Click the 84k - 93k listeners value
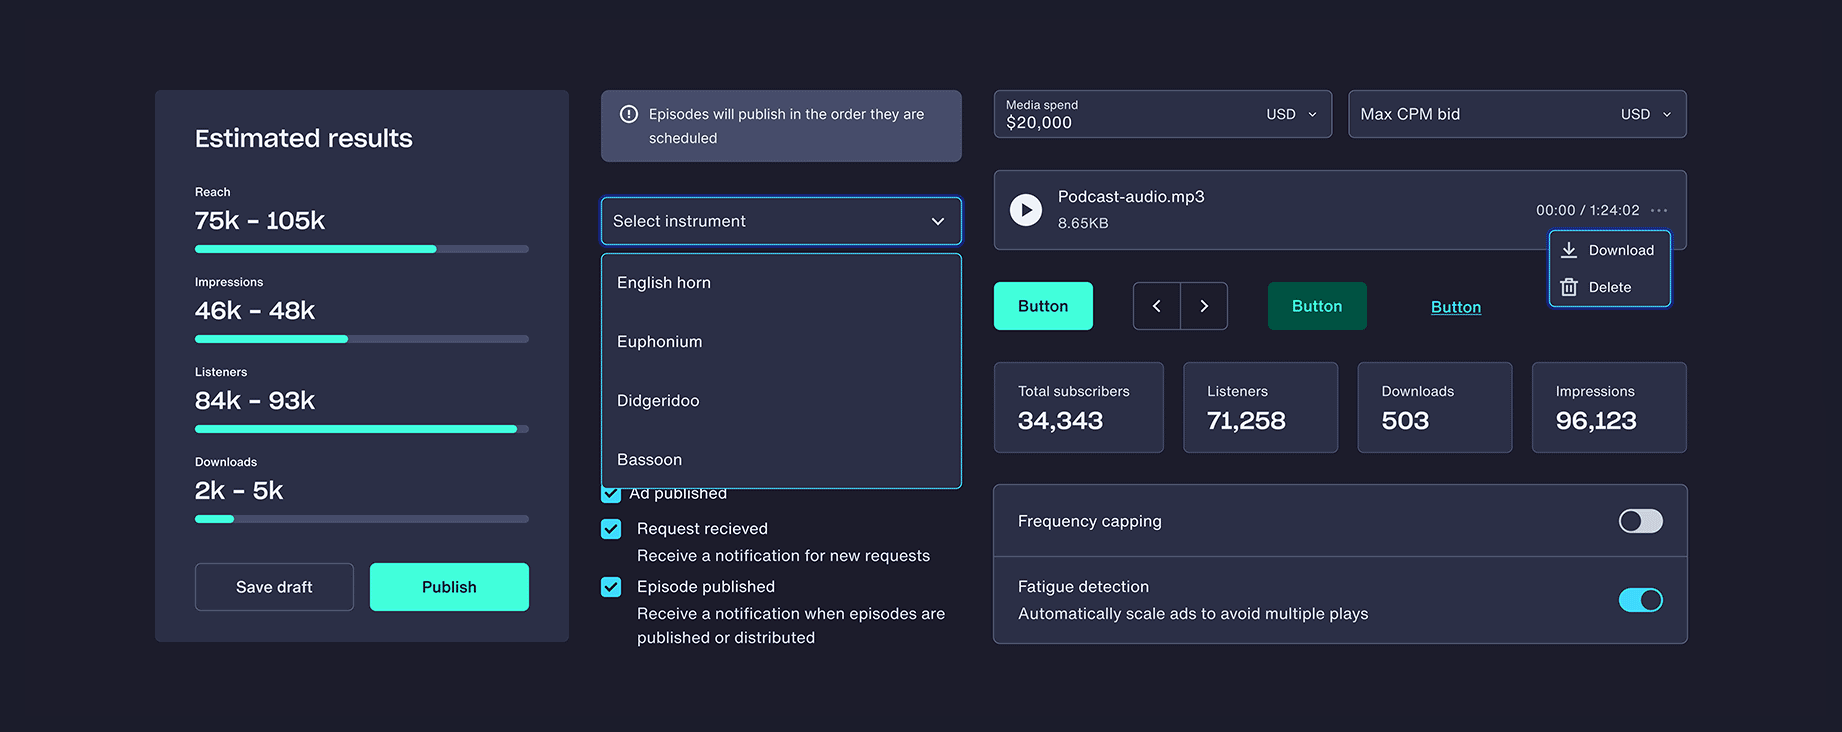The height and width of the screenshot is (732, 1842). (x=255, y=400)
